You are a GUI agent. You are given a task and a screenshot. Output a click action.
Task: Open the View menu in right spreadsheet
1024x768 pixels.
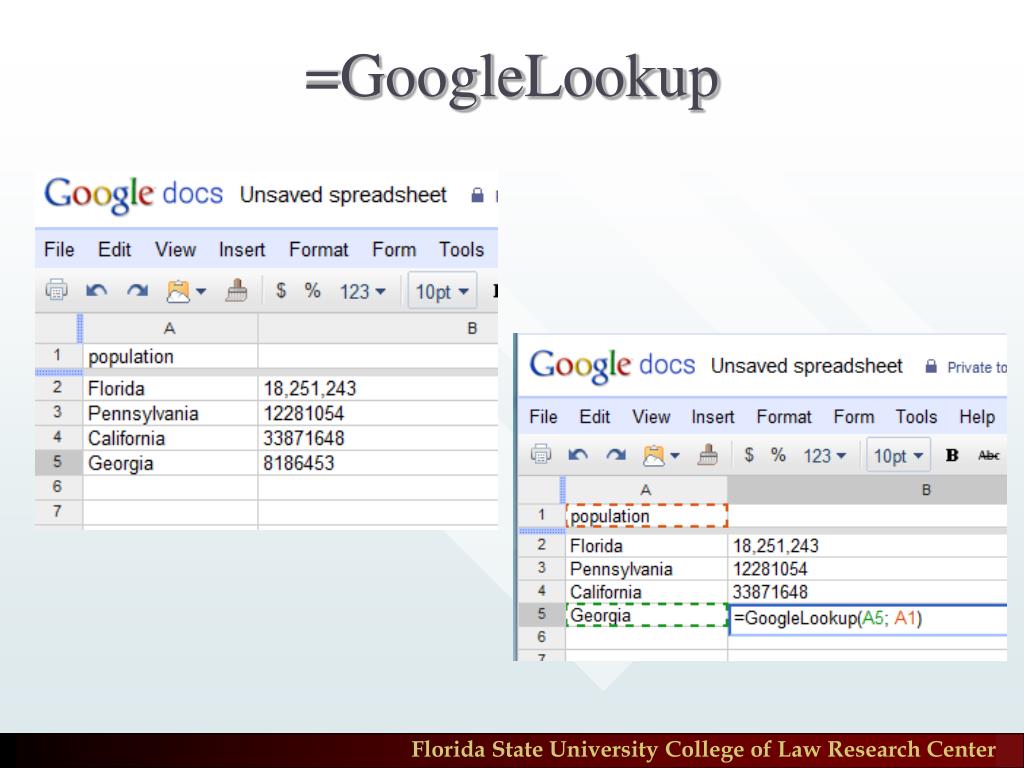[x=651, y=417]
